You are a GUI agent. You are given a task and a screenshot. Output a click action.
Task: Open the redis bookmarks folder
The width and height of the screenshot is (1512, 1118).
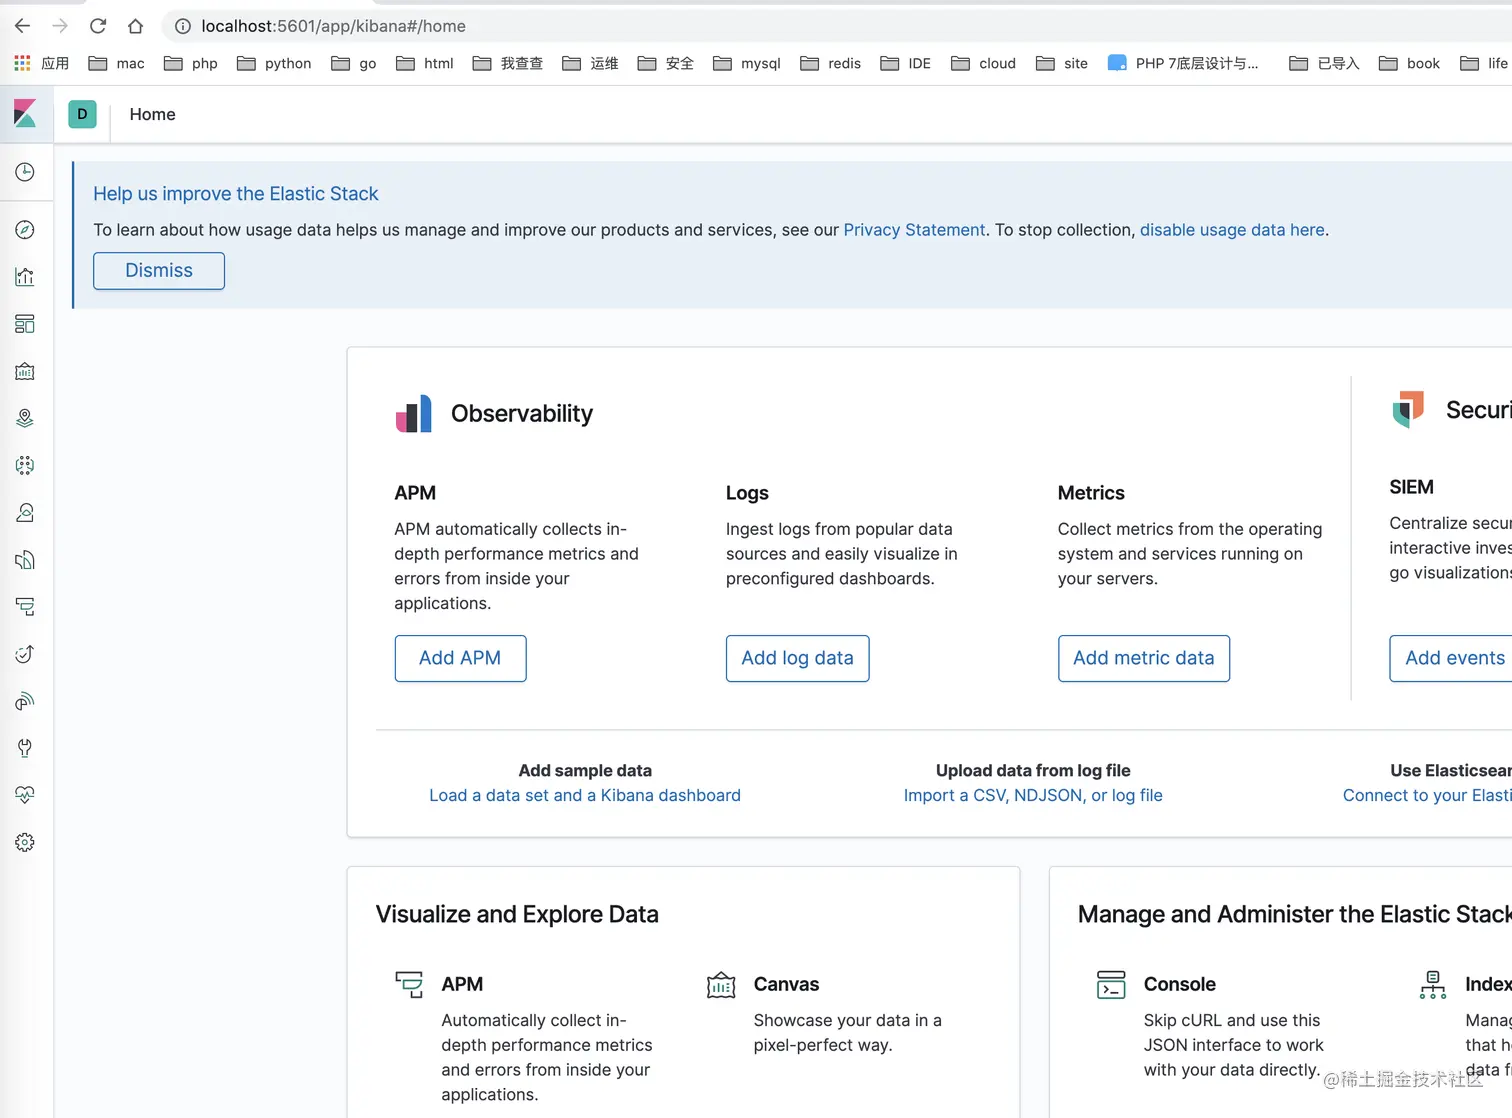coord(831,63)
